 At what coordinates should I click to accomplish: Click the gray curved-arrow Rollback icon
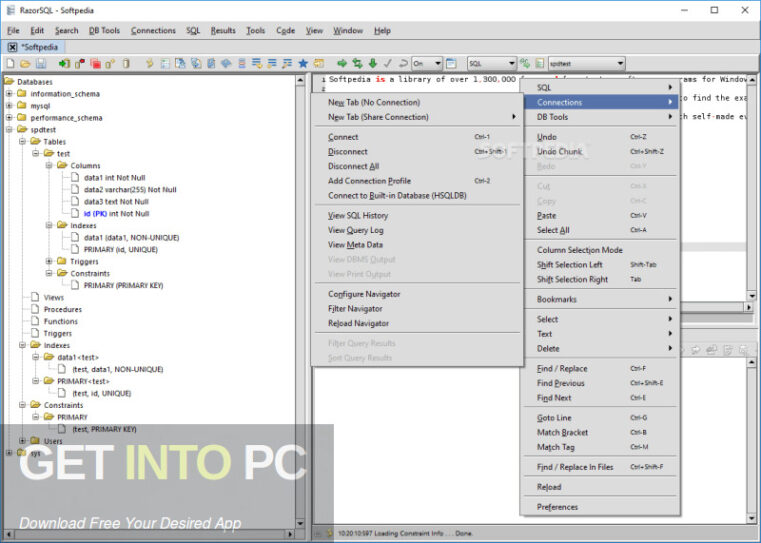[x=403, y=64]
